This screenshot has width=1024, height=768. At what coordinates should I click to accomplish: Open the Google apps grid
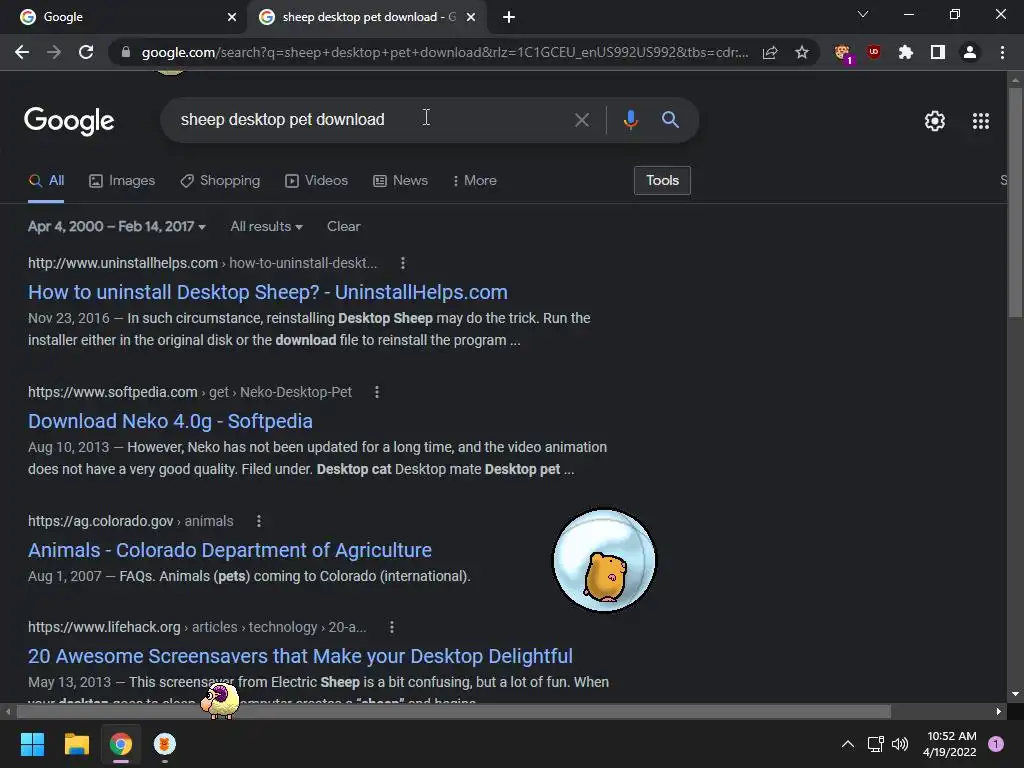click(x=981, y=121)
